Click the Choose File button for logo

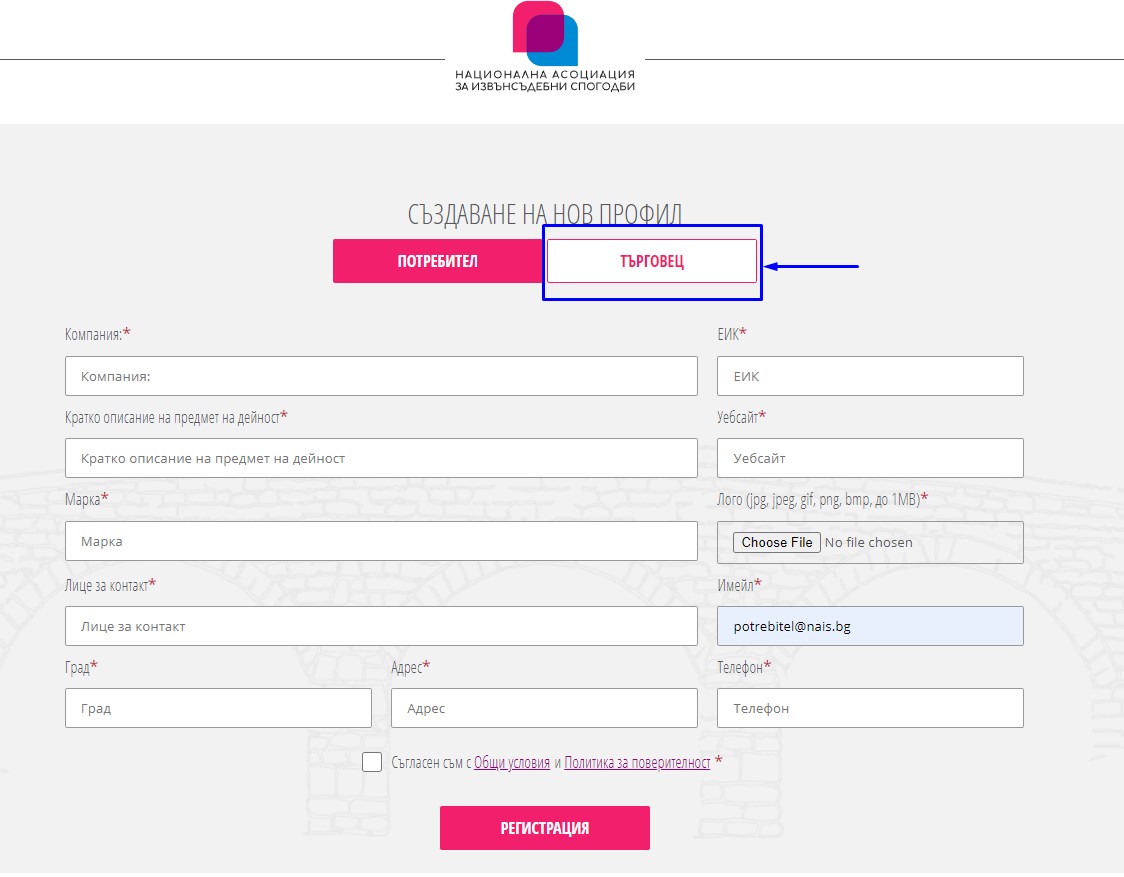(776, 543)
